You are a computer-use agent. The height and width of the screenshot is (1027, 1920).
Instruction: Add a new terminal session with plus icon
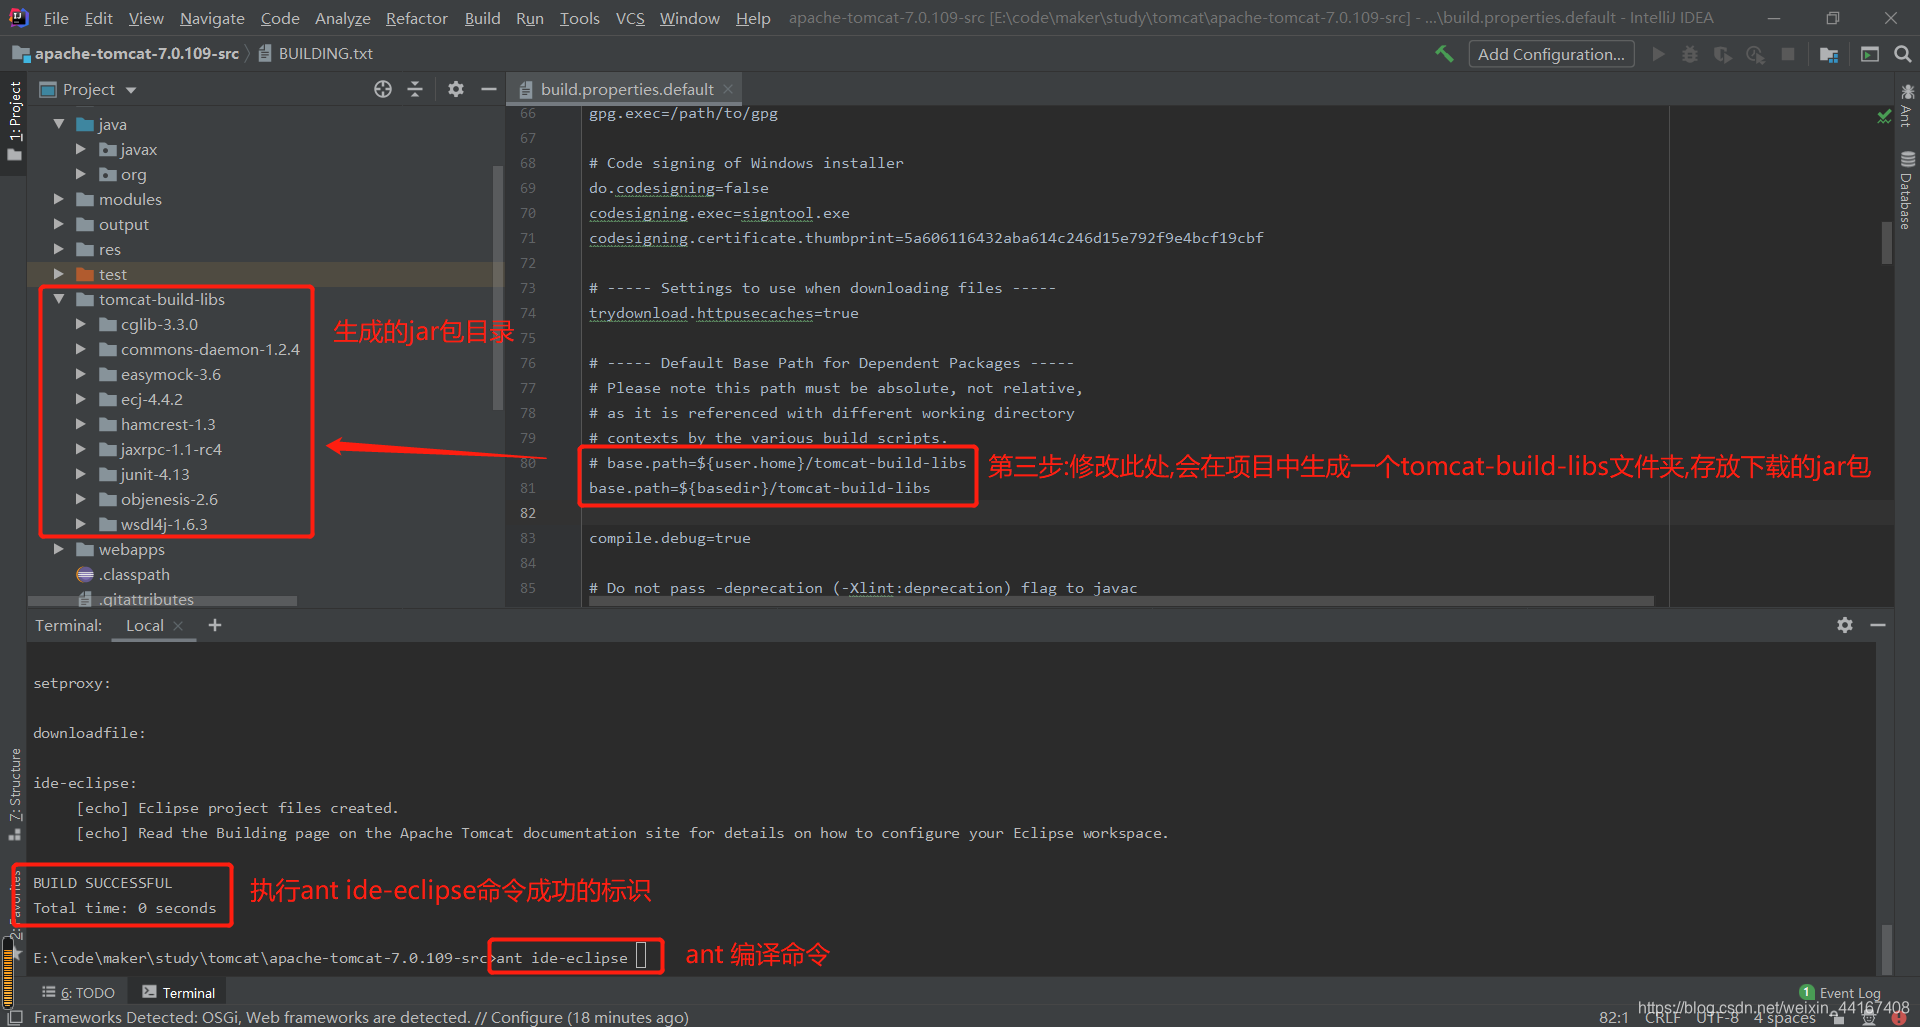(214, 625)
